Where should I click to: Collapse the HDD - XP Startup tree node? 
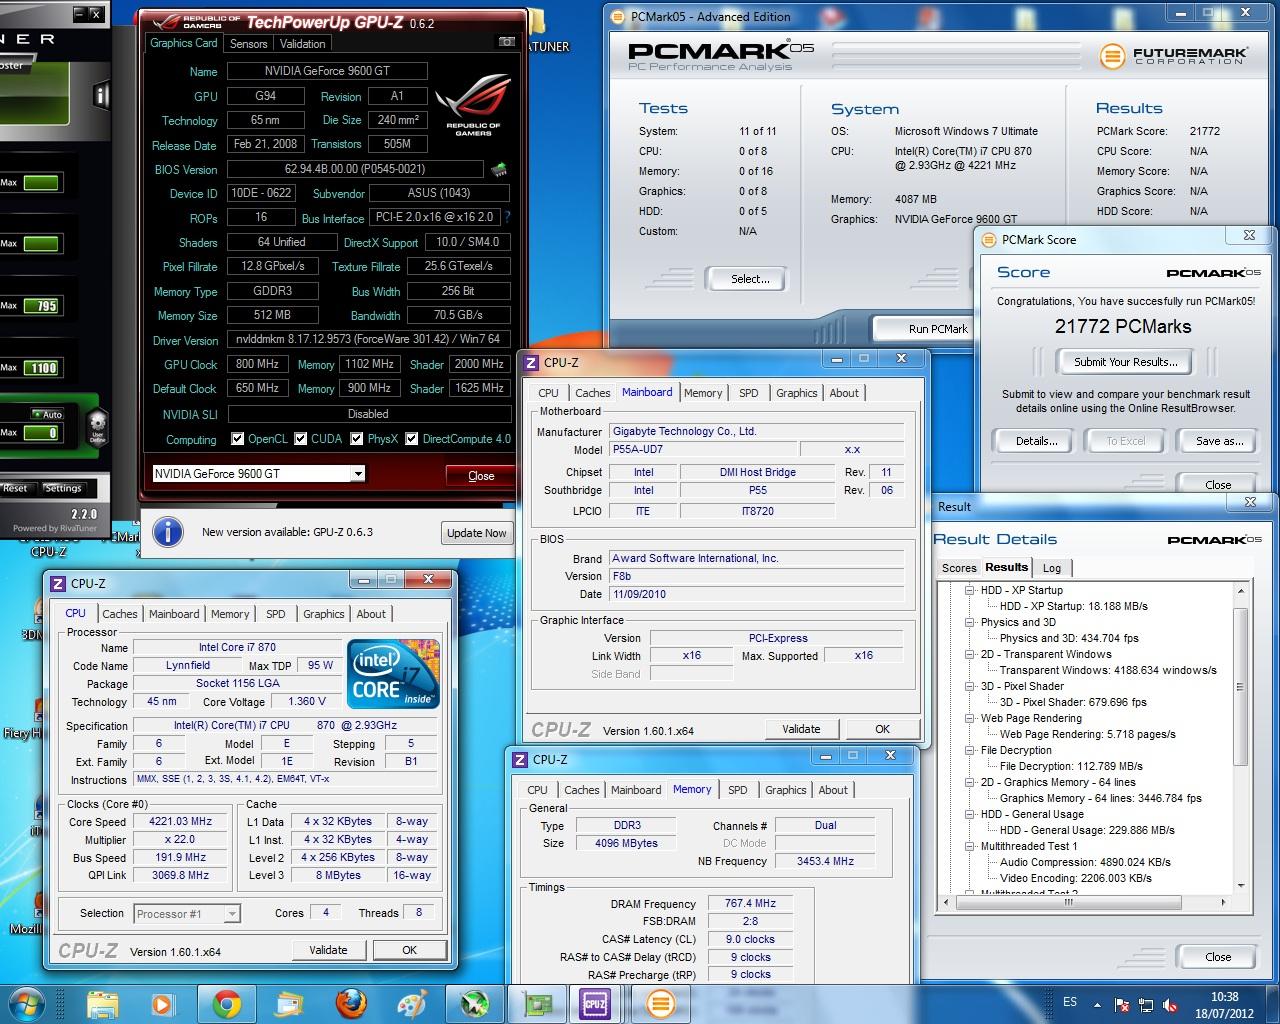tap(970, 590)
